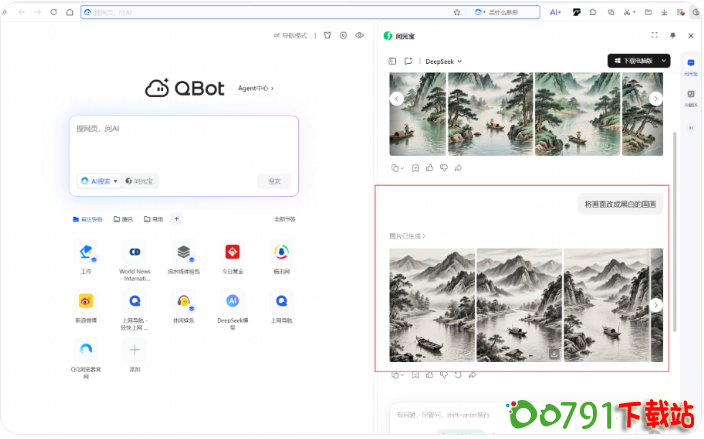Open the World News shortcut tile
The width and height of the screenshot is (704, 439).
pyautogui.click(x=135, y=252)
